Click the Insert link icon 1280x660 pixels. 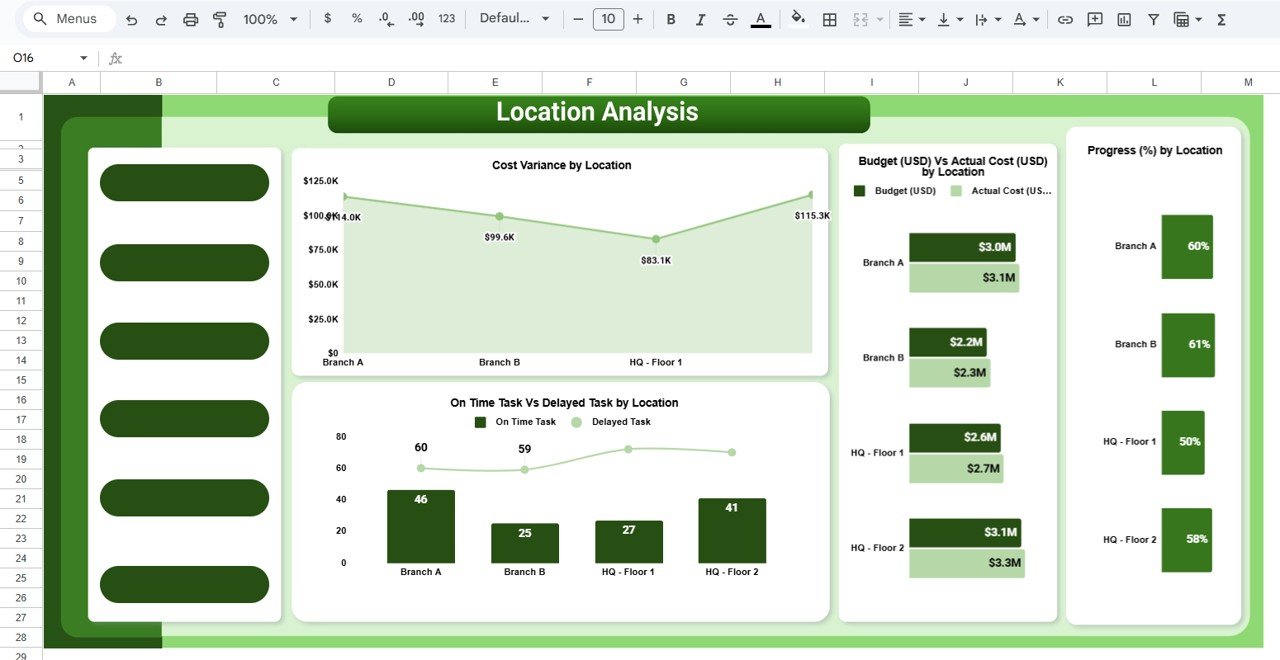pyautogui.click(x=1066, y=19)
